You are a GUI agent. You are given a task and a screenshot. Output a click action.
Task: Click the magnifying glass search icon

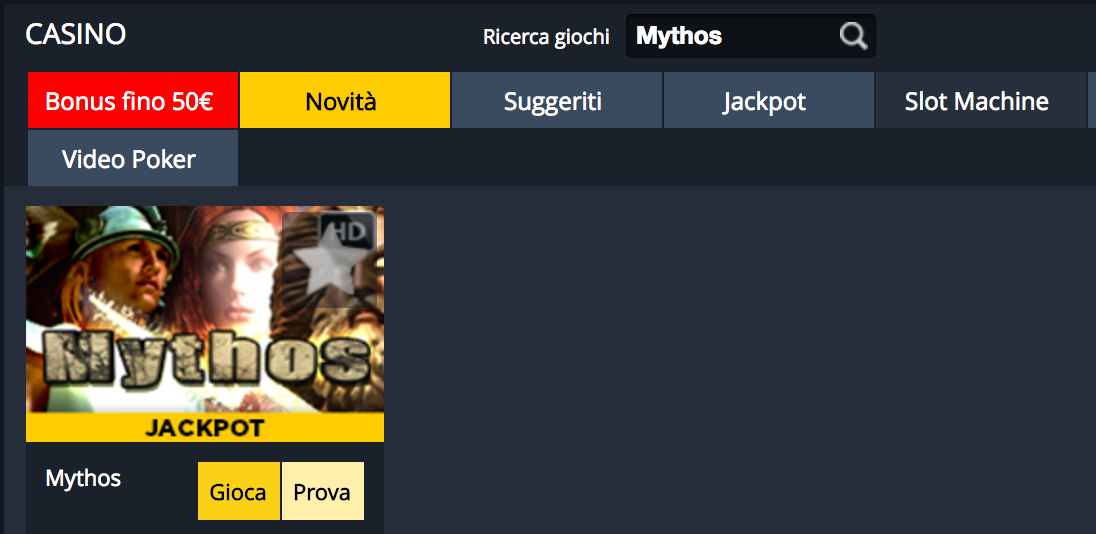853,36
